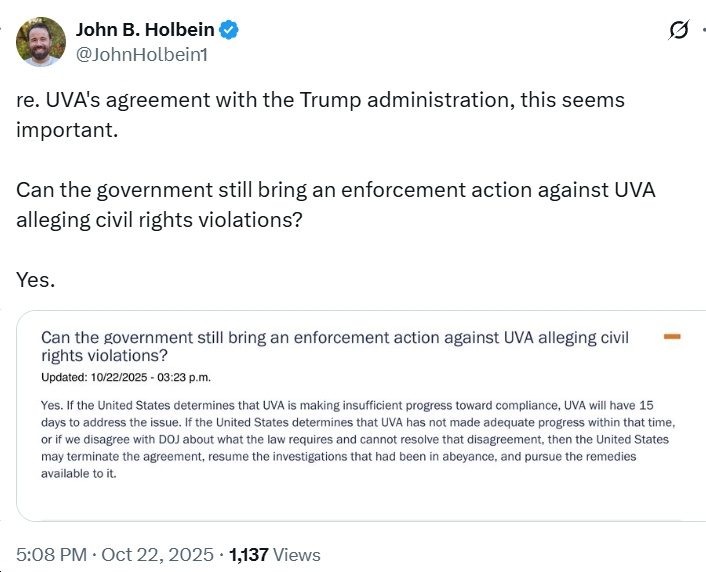Click the Views label
This screenshot has width=706, height=572.
[x=297, y=554]
